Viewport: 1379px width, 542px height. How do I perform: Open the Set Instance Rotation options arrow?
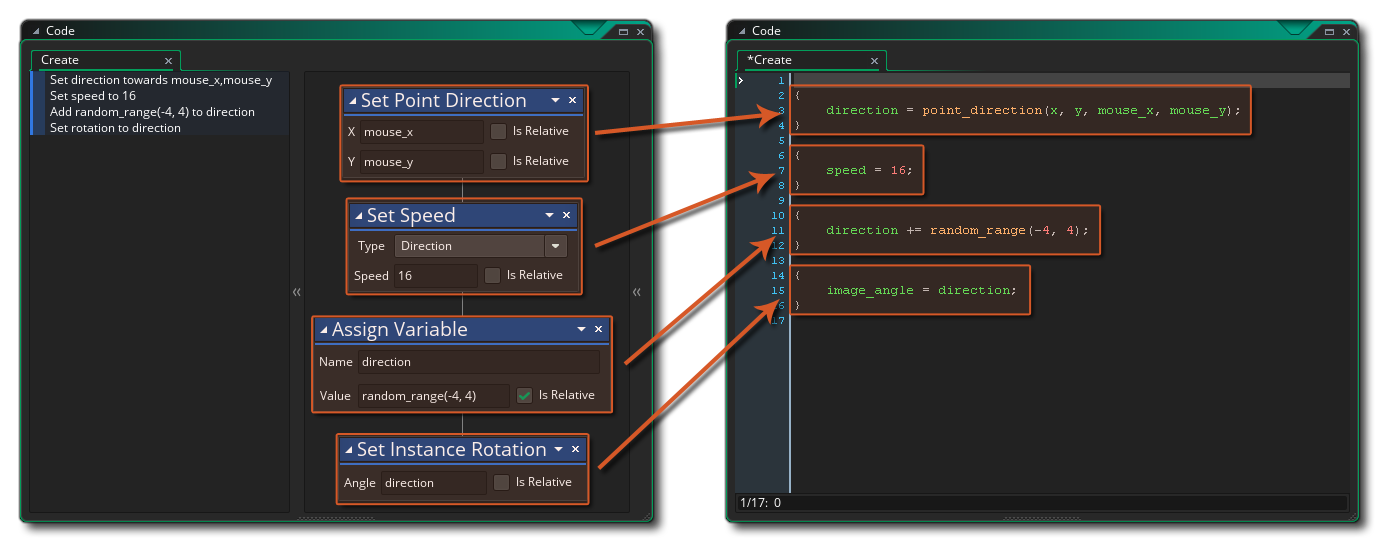click(558, 449)
